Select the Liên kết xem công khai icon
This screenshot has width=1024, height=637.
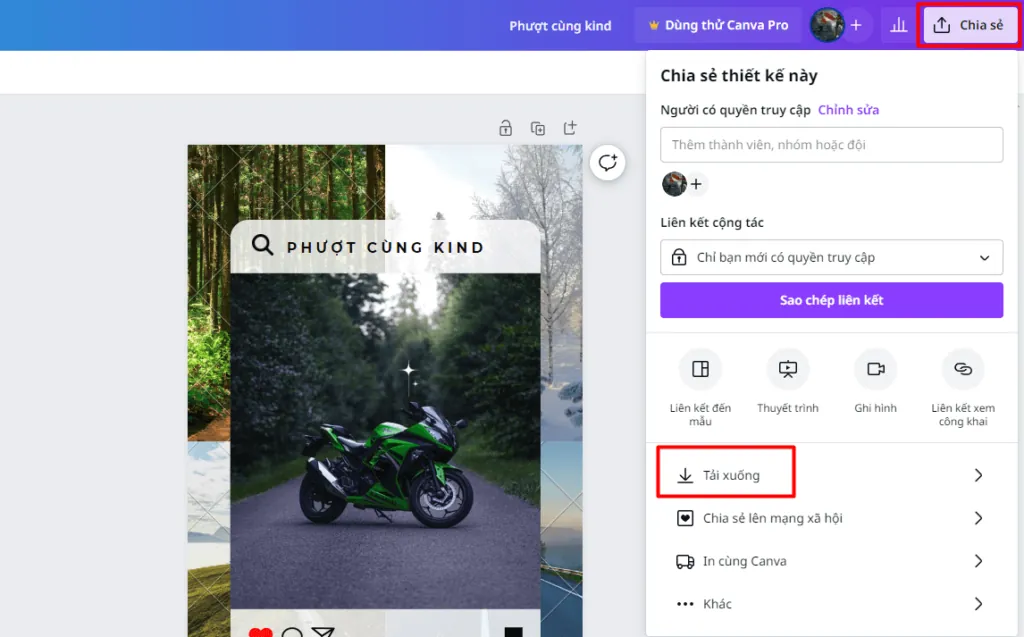coord(963,369)
